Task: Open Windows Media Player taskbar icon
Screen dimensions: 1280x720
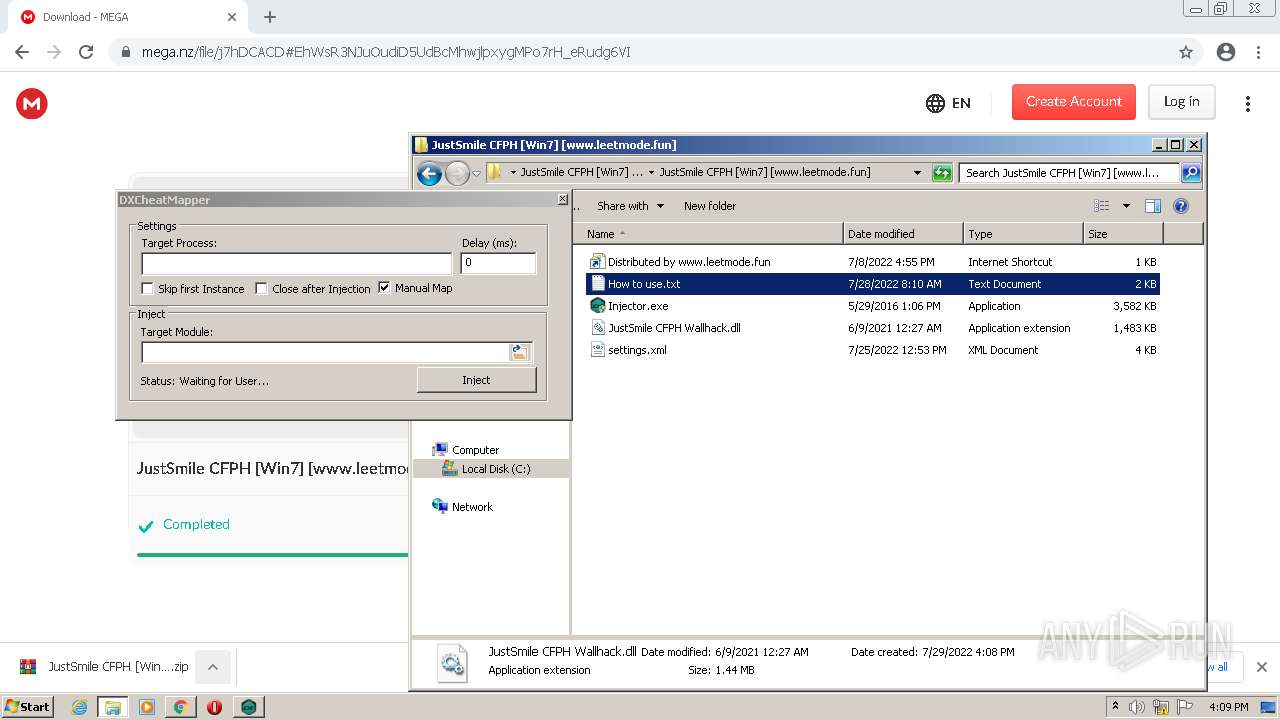Action: click(x=147, y=707)
